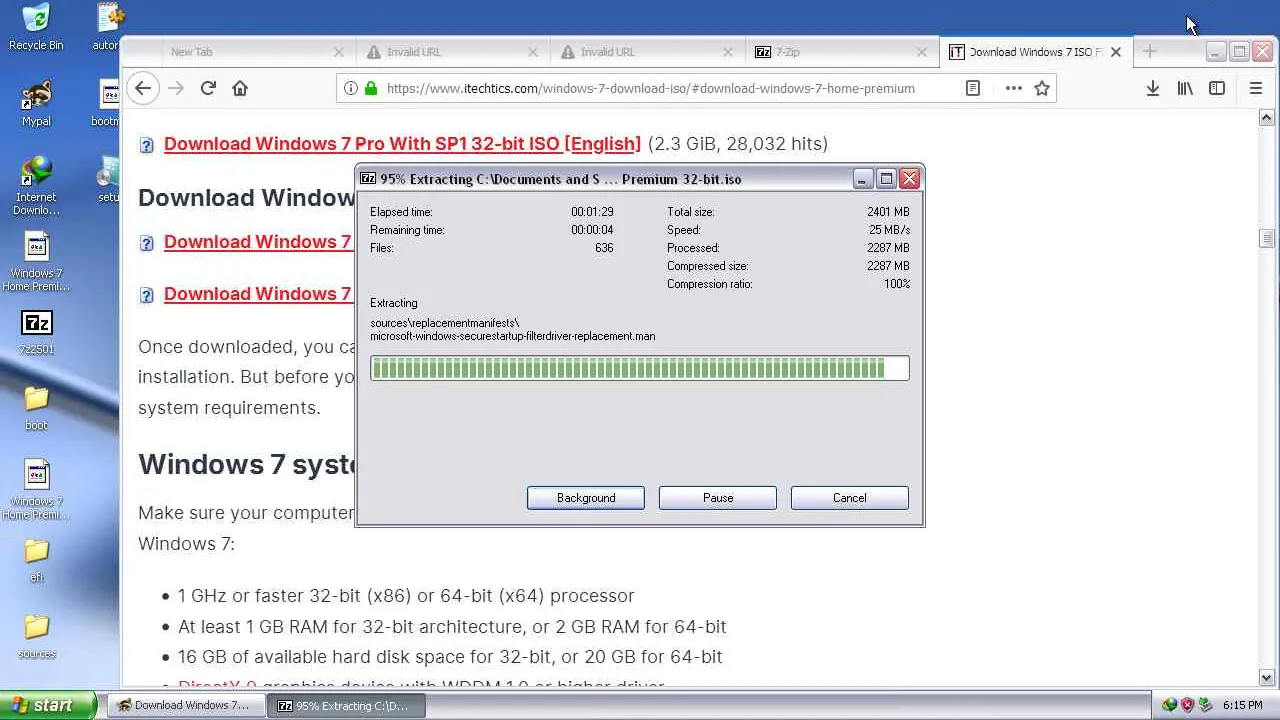Click the Speed value 25 MB/s
Image resolution: width=1280 pixels, height=720 pixels.
click(889, 230)
